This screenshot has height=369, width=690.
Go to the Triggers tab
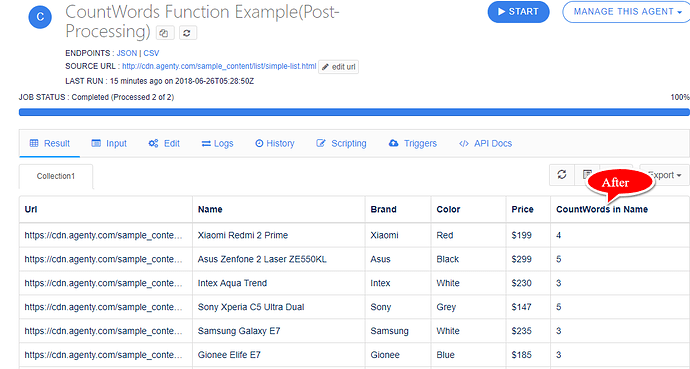413,143
